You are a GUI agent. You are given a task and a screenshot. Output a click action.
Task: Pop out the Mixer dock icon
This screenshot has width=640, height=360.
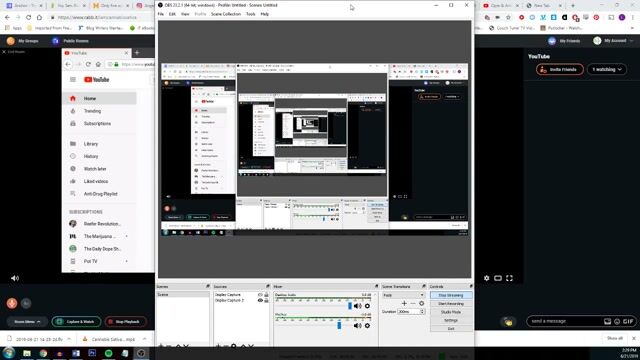coord(376,287)
